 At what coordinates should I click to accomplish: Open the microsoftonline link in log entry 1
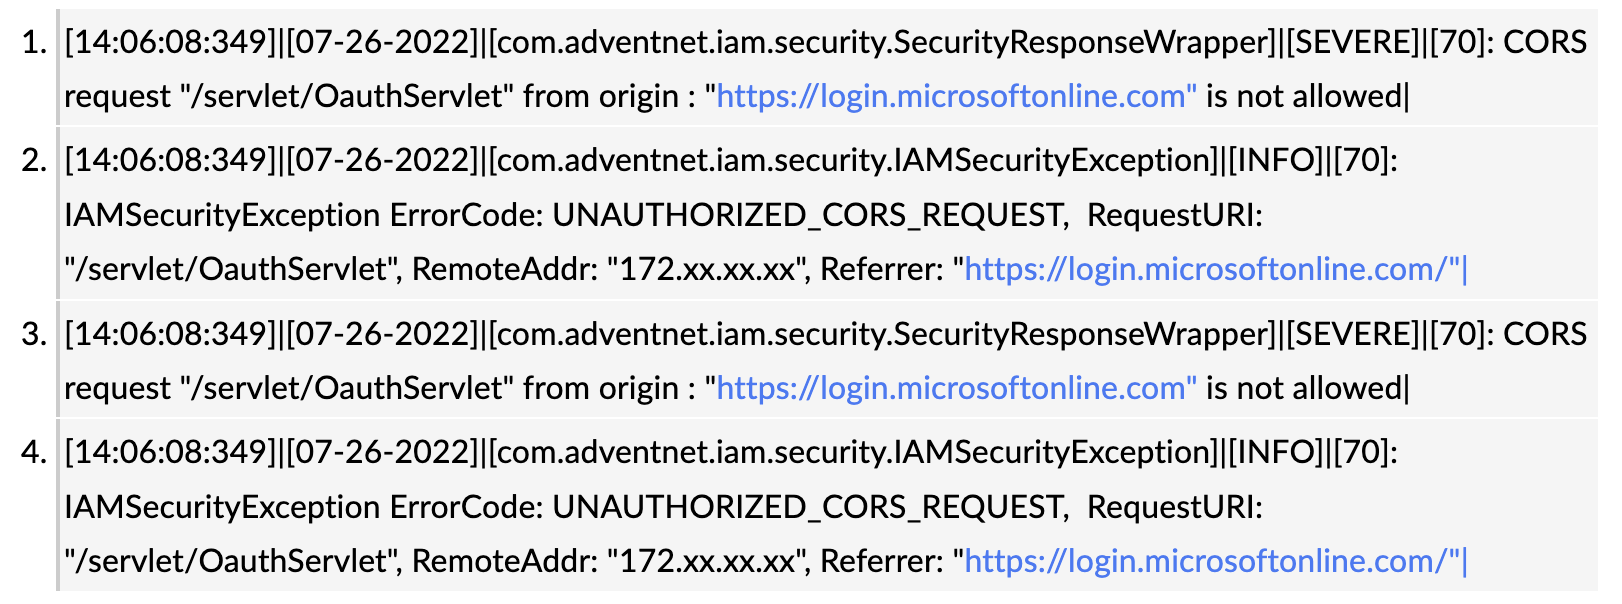956,97
